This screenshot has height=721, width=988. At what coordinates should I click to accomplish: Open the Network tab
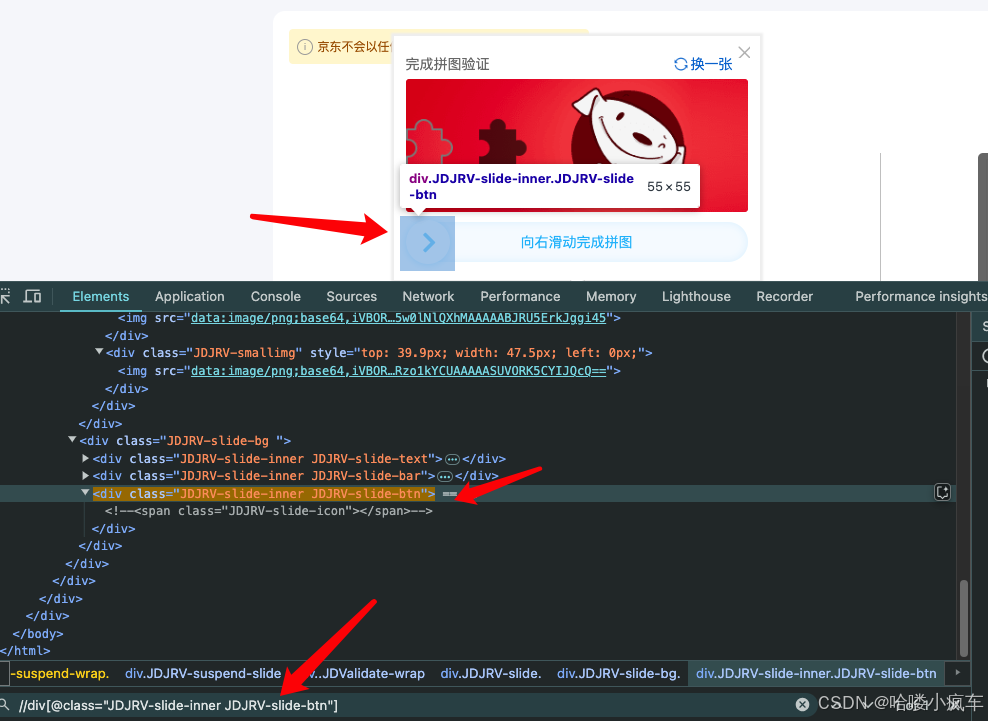428,296
